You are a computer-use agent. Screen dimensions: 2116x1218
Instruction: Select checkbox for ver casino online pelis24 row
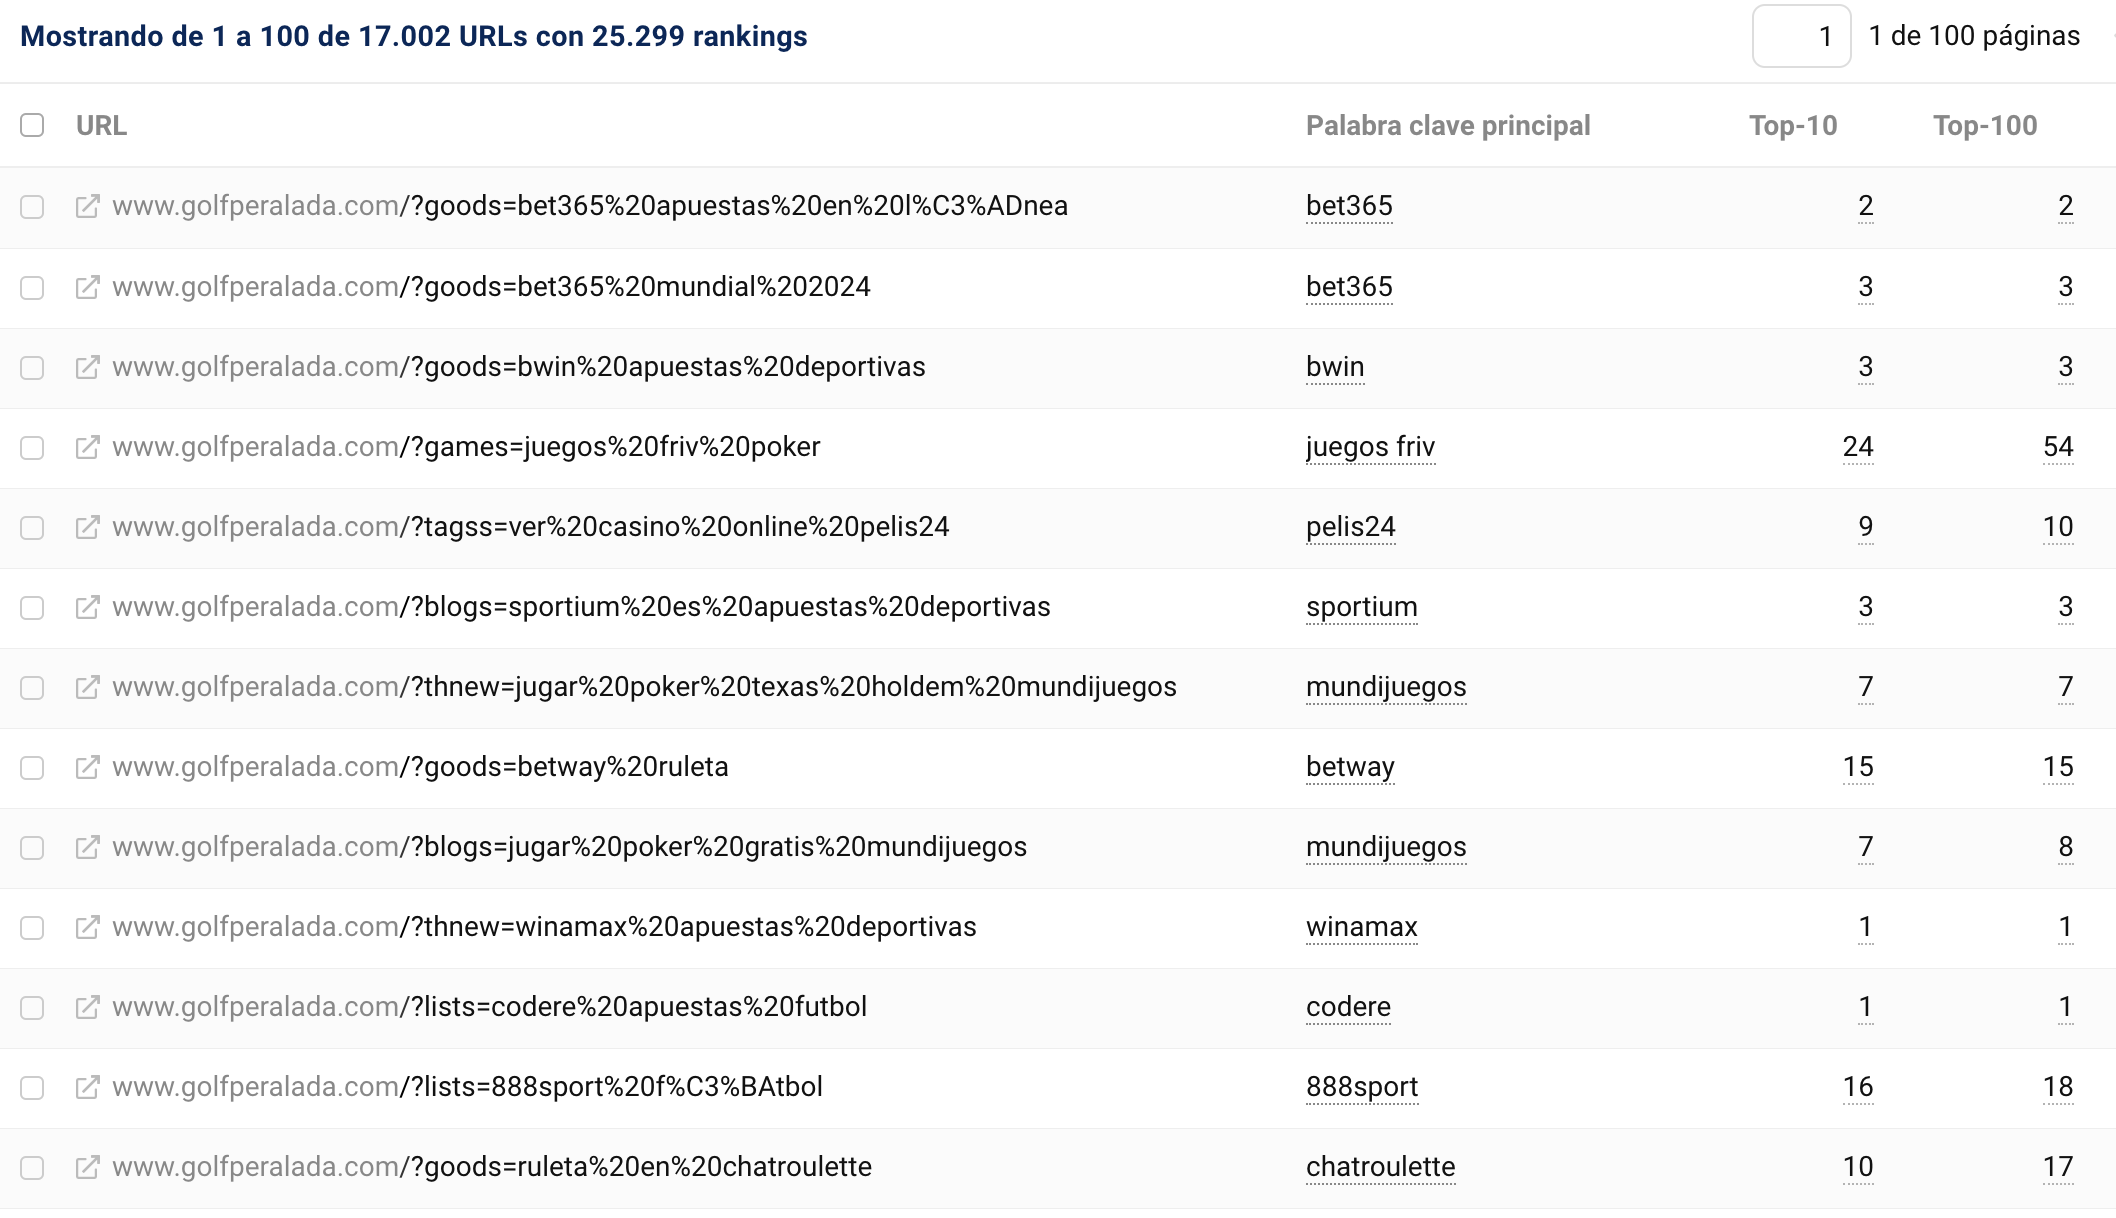32,528
